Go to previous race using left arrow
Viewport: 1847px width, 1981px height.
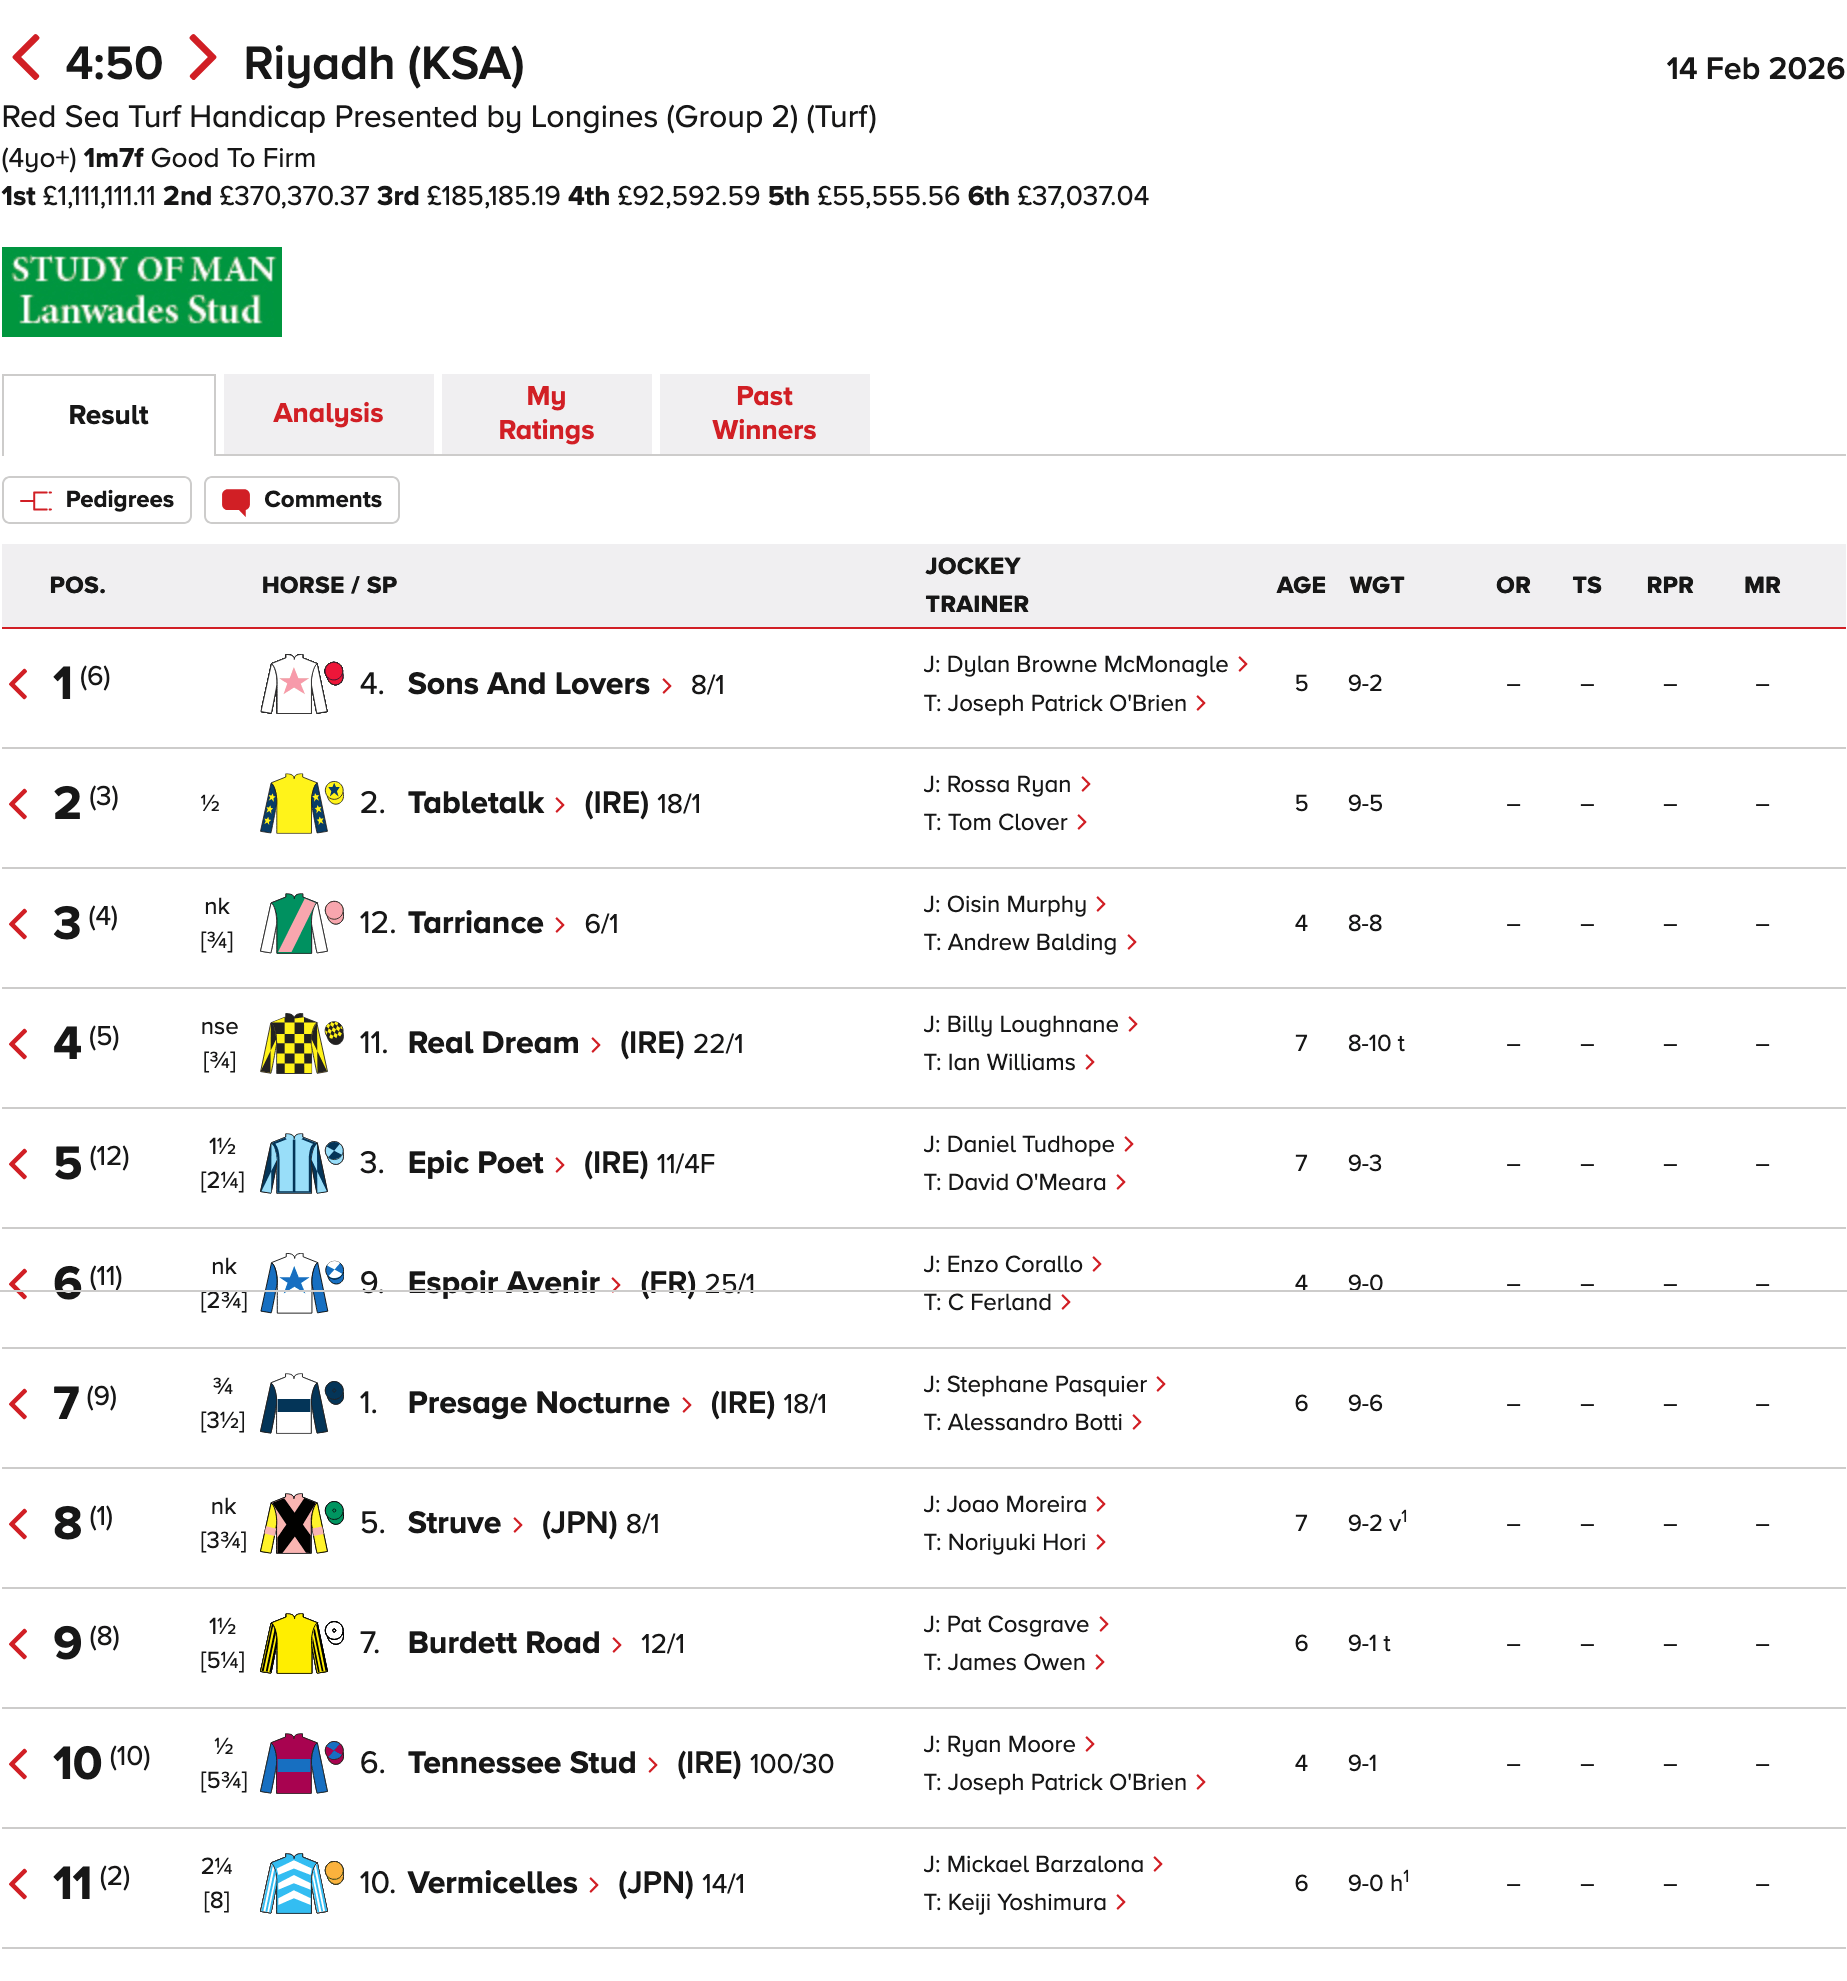26,59
